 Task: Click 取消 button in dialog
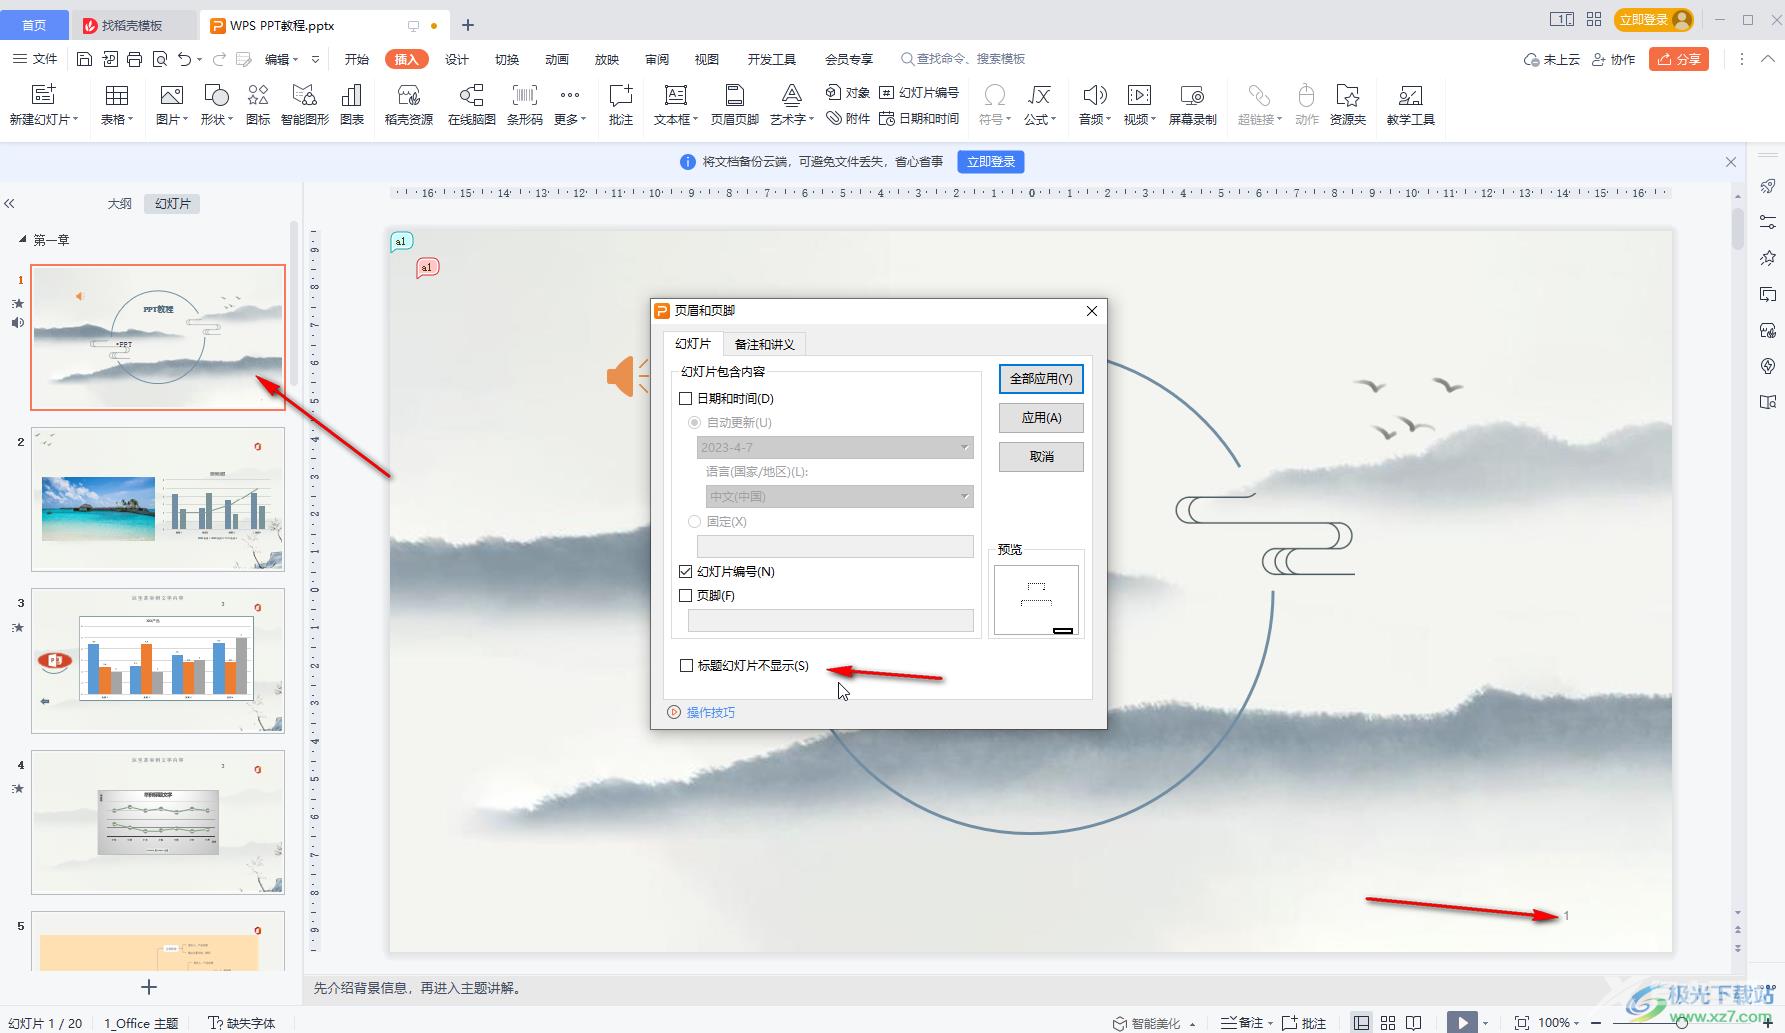pyautogui.click(x=1041, y=457)
